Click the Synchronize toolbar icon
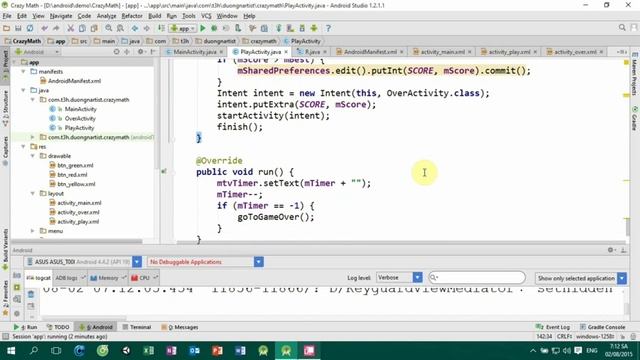Viewport: 640px width, 360px height. (x=30, y=28)
